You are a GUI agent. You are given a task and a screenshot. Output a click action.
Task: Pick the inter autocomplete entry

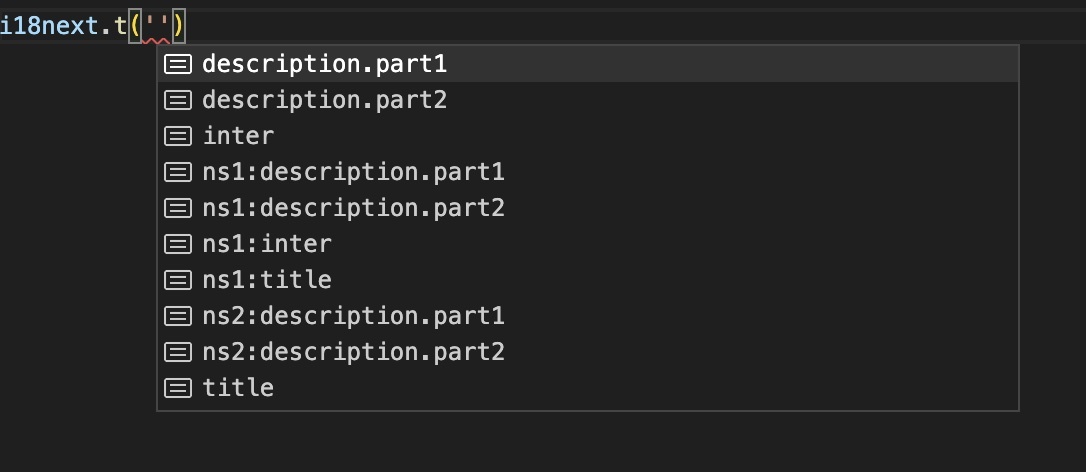[238, 136]
